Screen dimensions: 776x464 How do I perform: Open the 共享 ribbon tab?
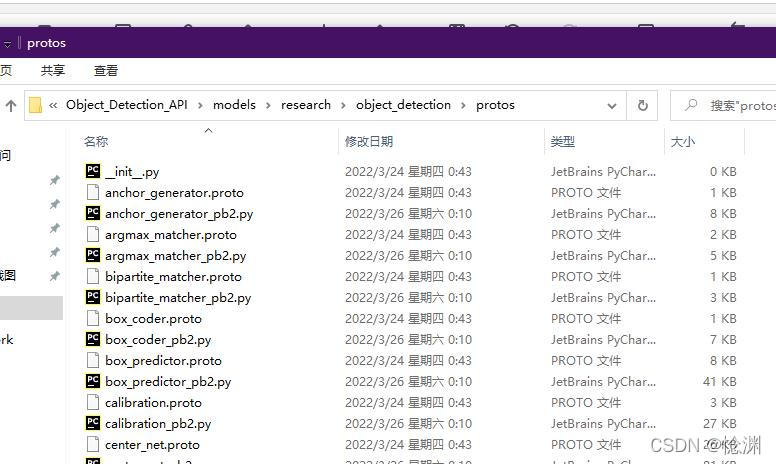[52, 71]
